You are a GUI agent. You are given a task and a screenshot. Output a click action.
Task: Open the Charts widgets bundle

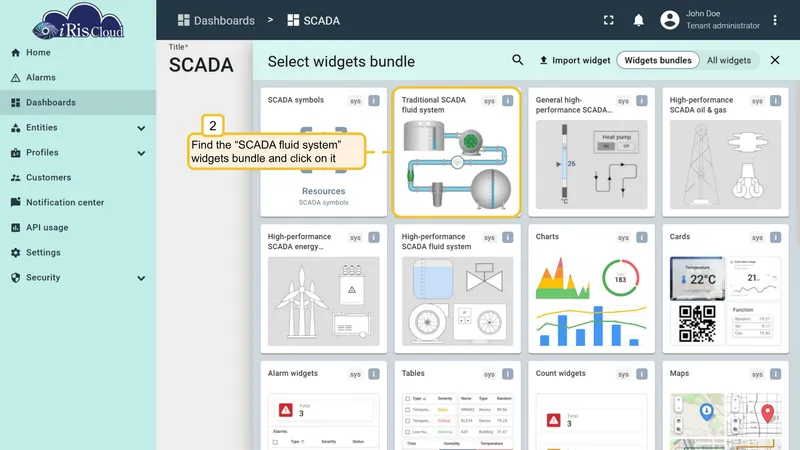591,289
